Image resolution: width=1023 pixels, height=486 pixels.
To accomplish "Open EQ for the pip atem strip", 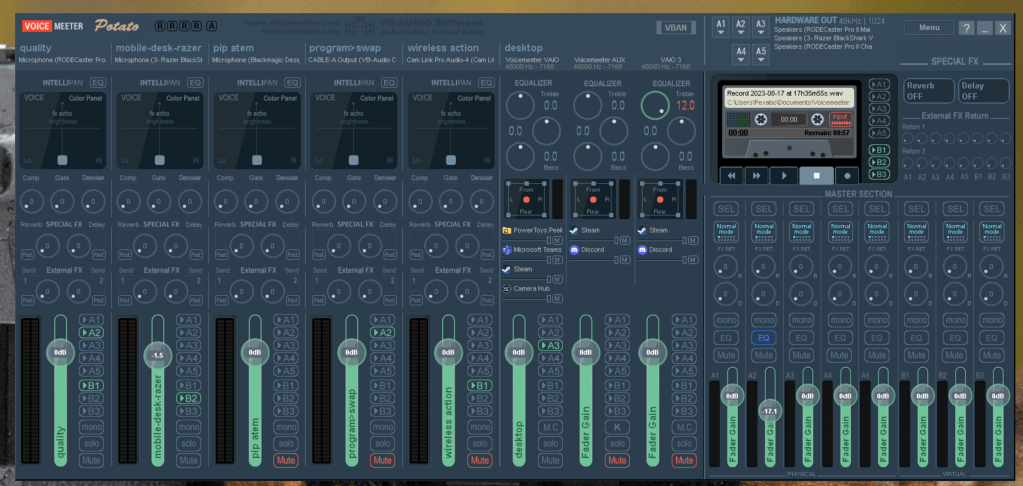I will pyautogui.click(x=292, y=82).
